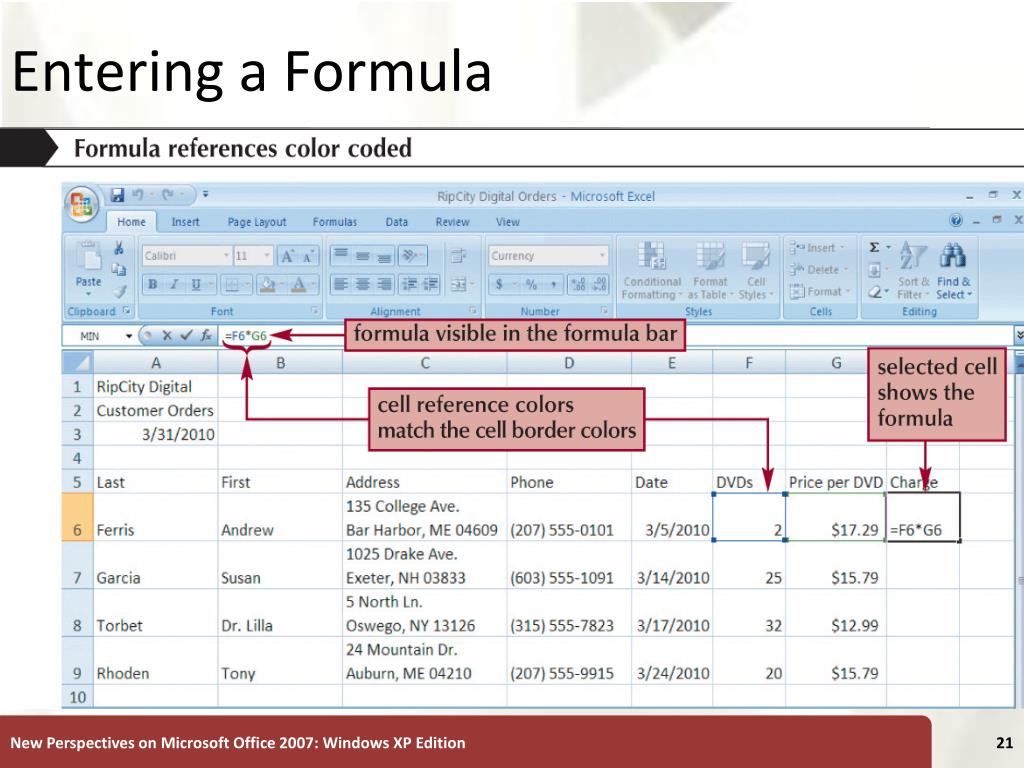Apply Comma Style format
This screenshot has height=768, width=1024.
tap(553, 284)
